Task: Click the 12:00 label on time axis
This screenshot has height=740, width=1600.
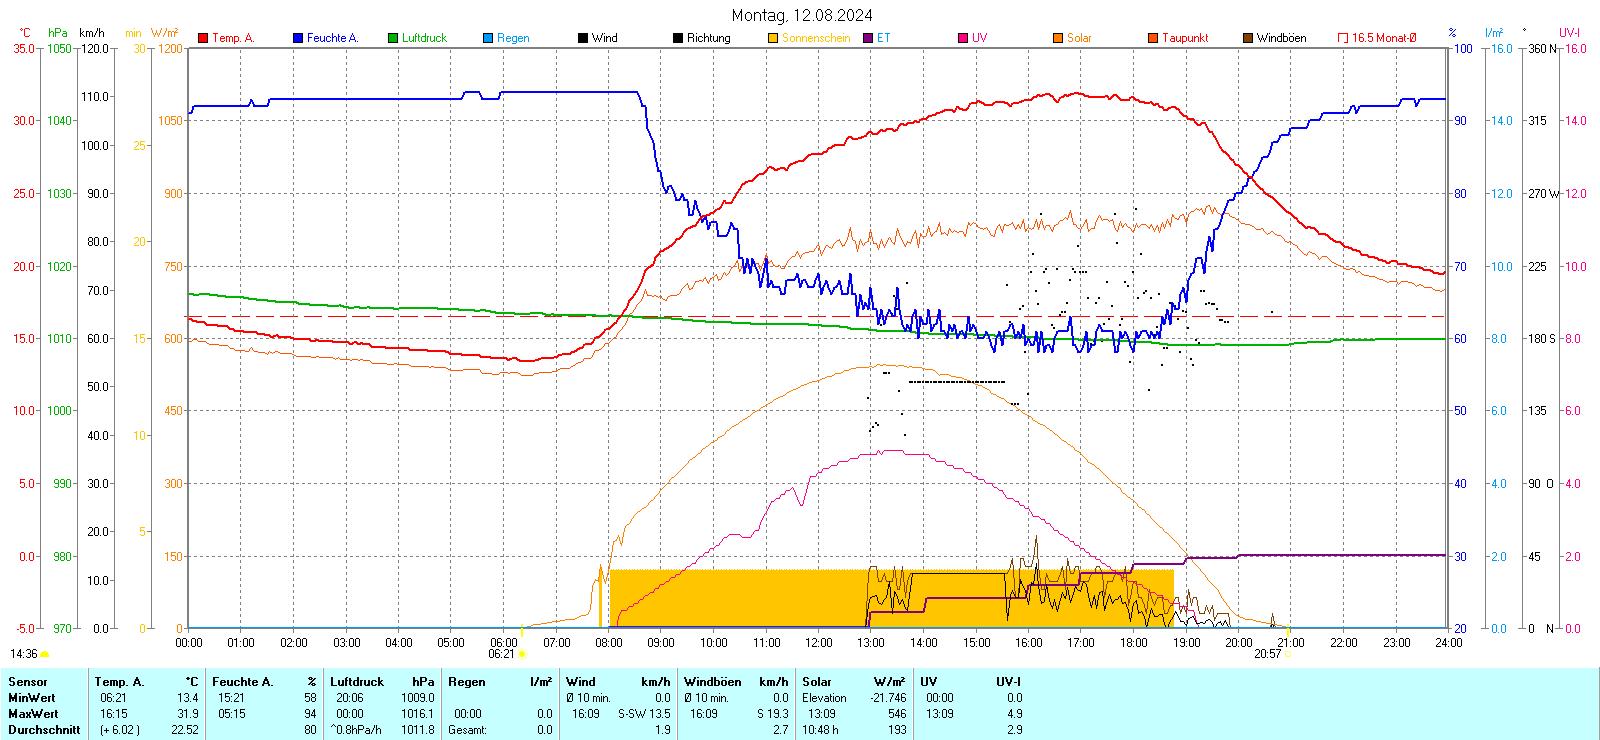Action: tap(819, 643)
